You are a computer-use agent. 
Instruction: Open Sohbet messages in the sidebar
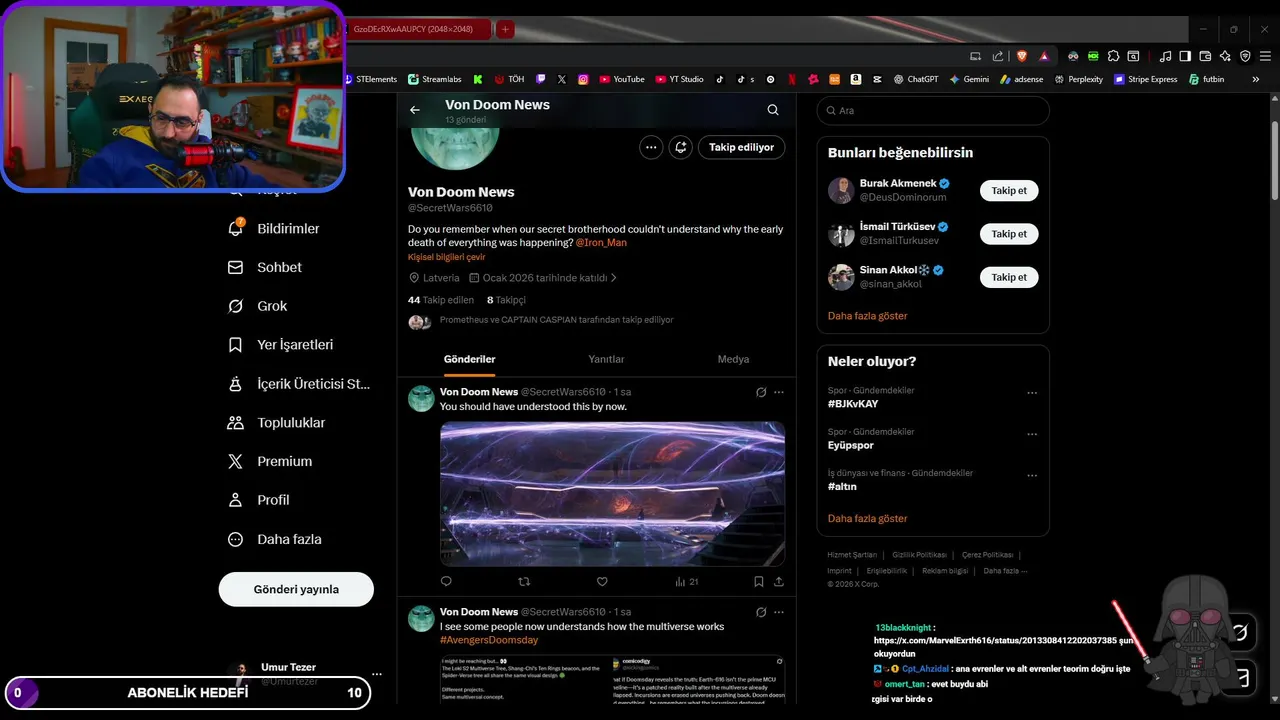coord(265,267)
